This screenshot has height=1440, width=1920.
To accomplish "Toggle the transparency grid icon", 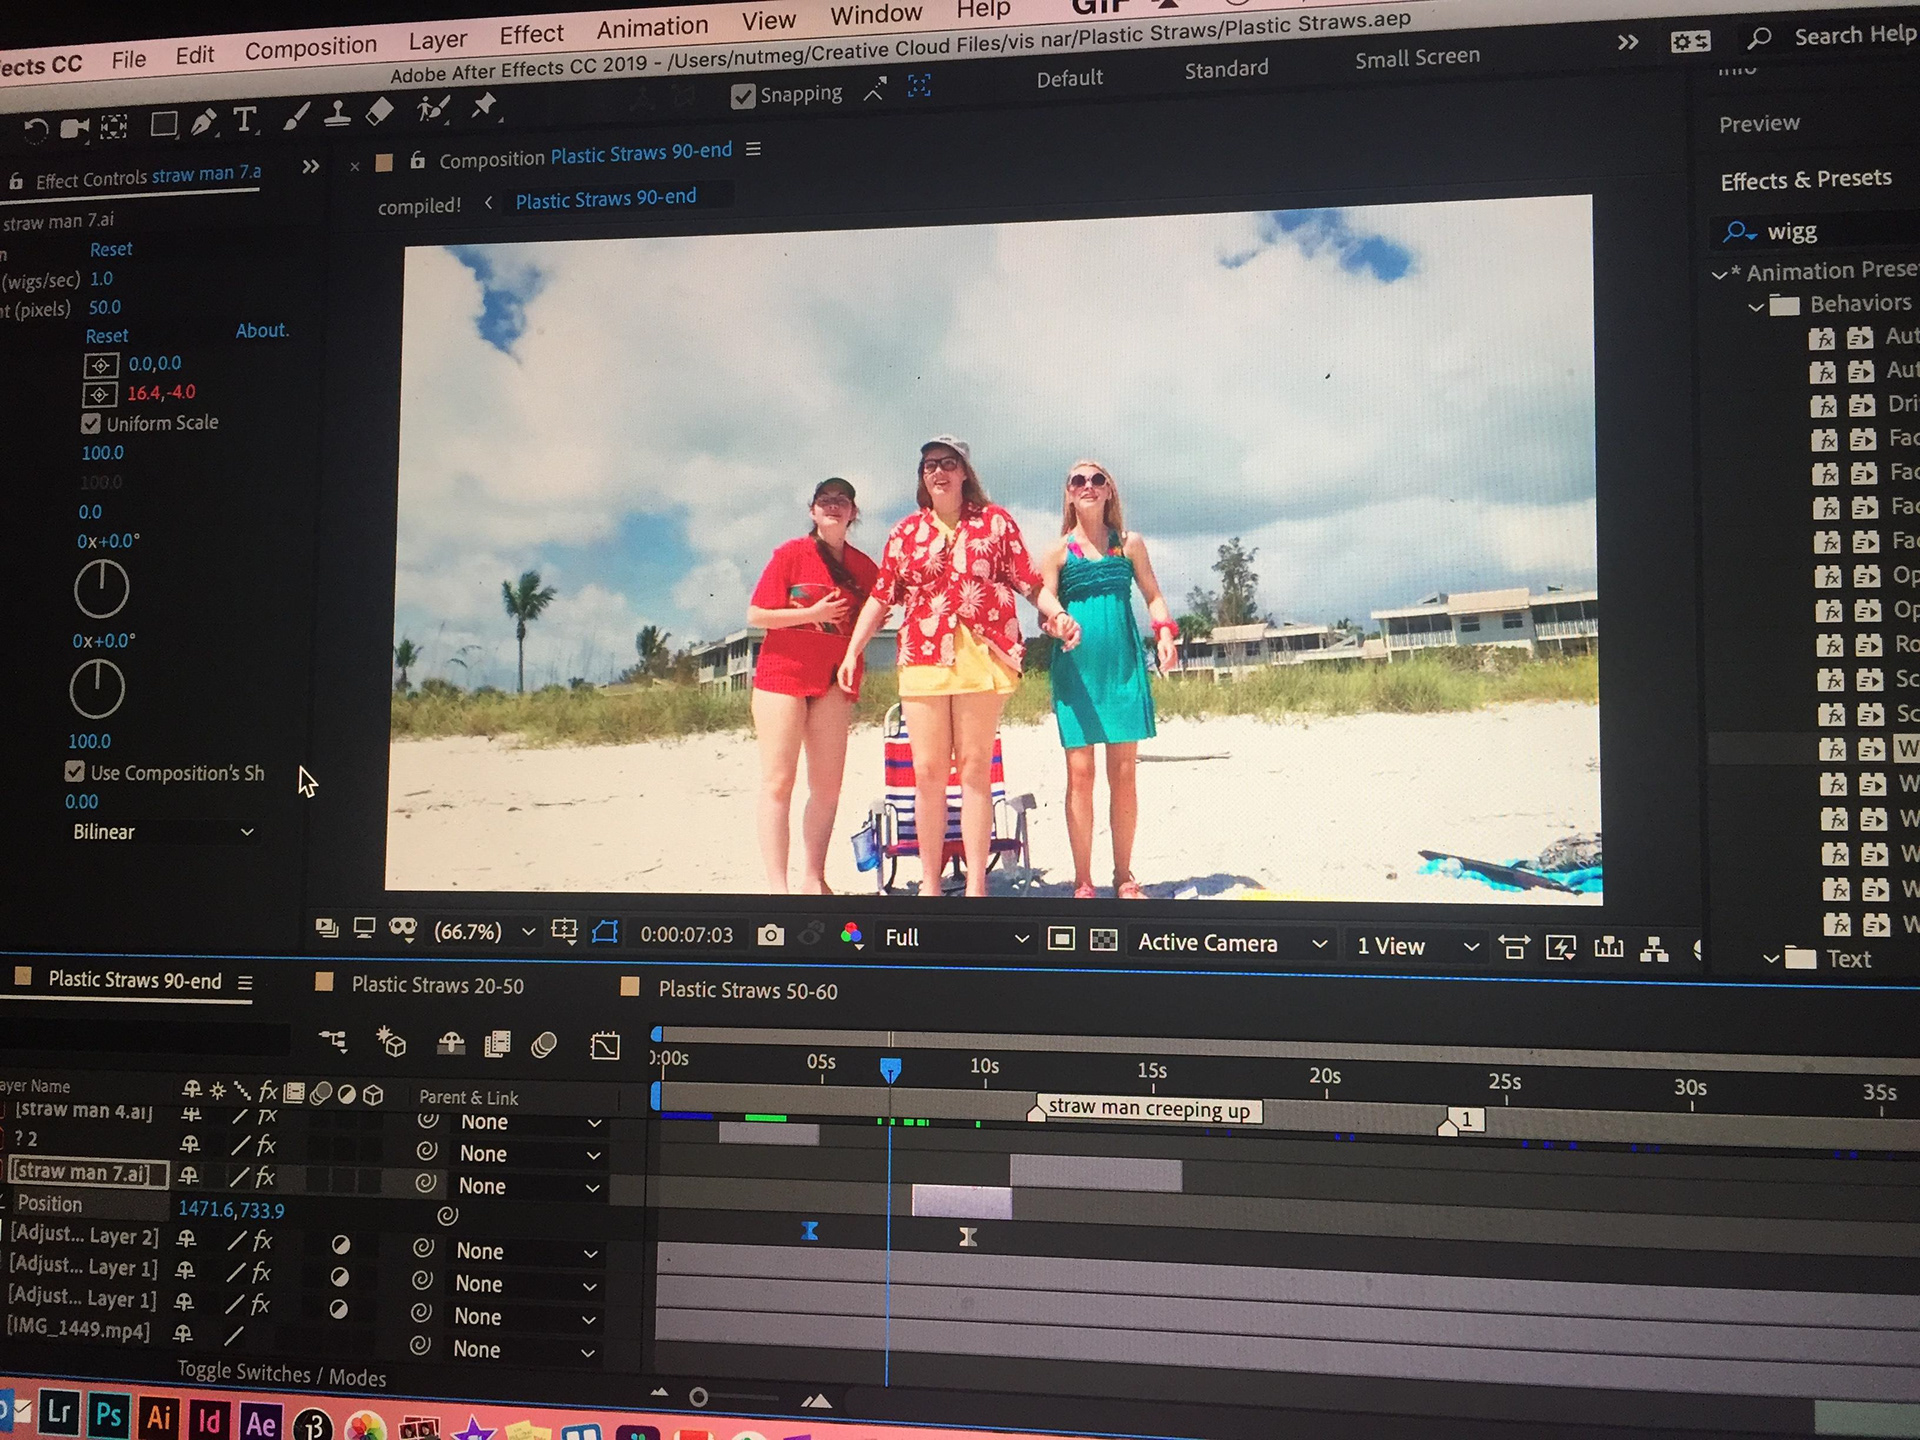I will (x=1103, y=940).
